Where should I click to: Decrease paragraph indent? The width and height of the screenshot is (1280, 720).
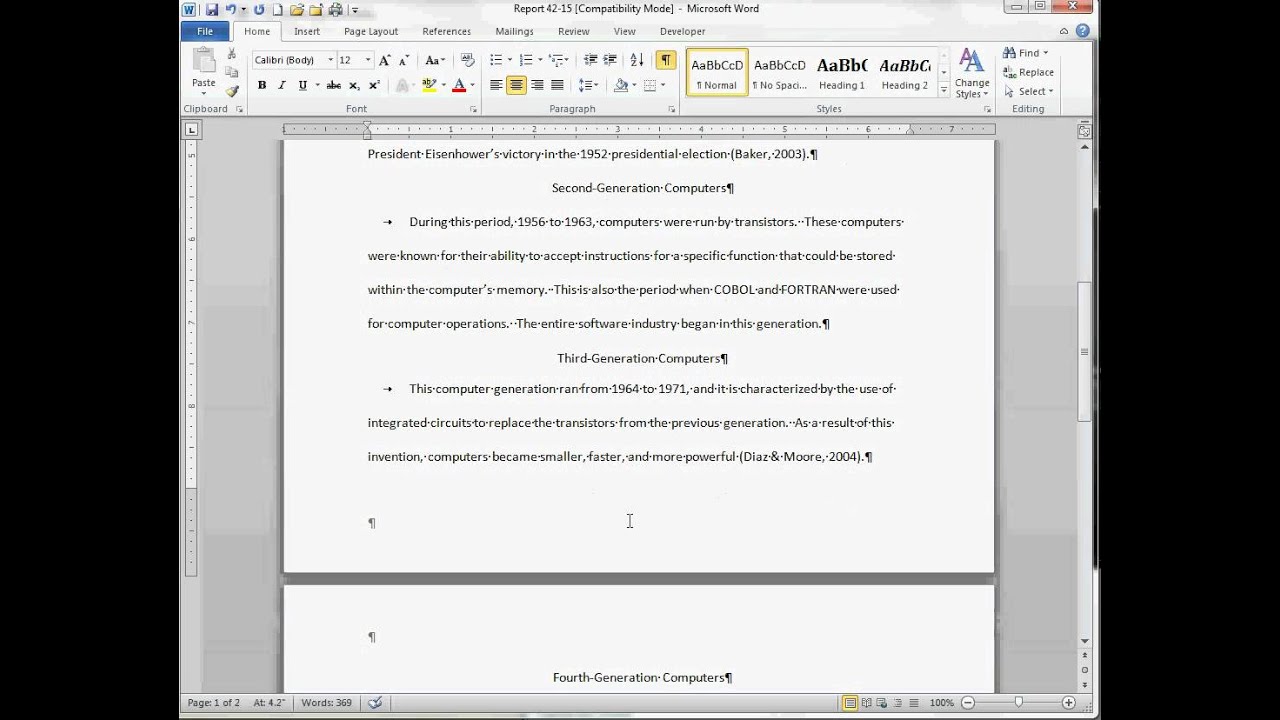point(591,60)
